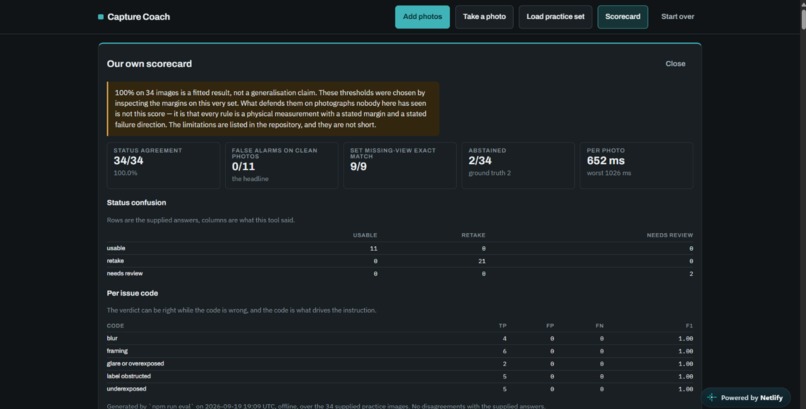The image size is (806, 409).
Task: Open the Scorecard view
Action: (x=622, y=17)
